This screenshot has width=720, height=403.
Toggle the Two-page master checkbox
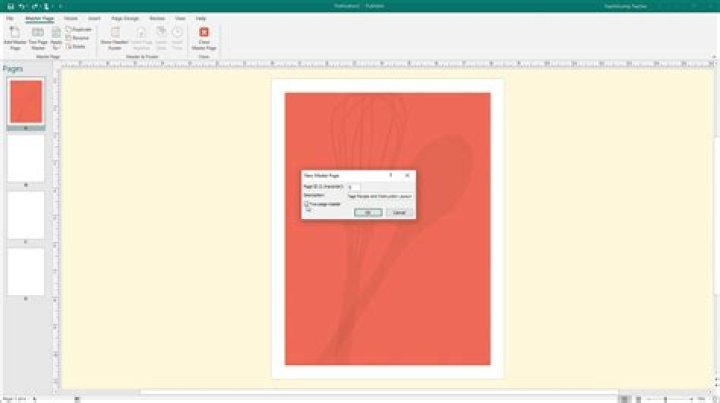click(306, 204)
